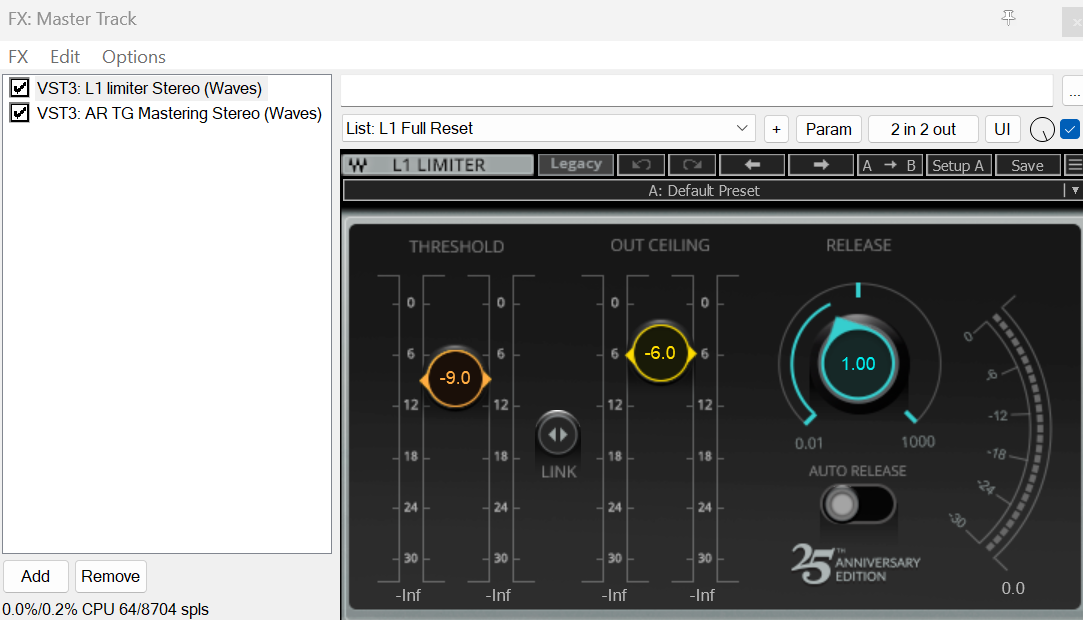Adjust the wet/dry mix knob

pyautogui.click(x=1042, y=129)
